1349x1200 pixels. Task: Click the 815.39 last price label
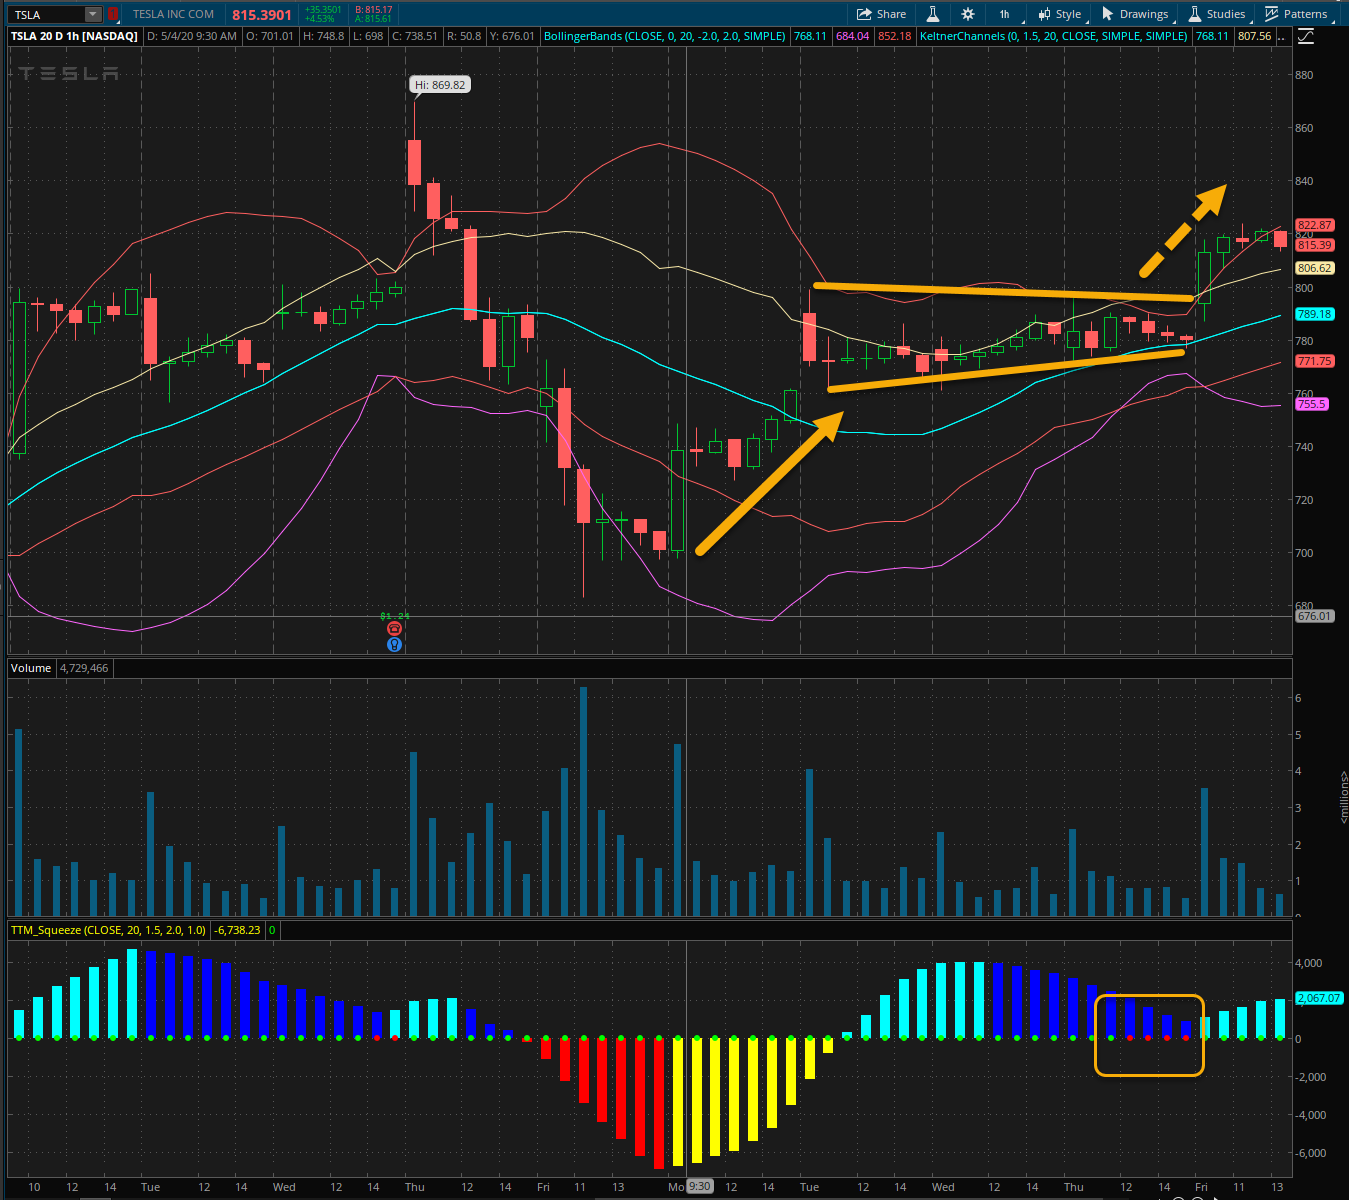(1314, 245)
